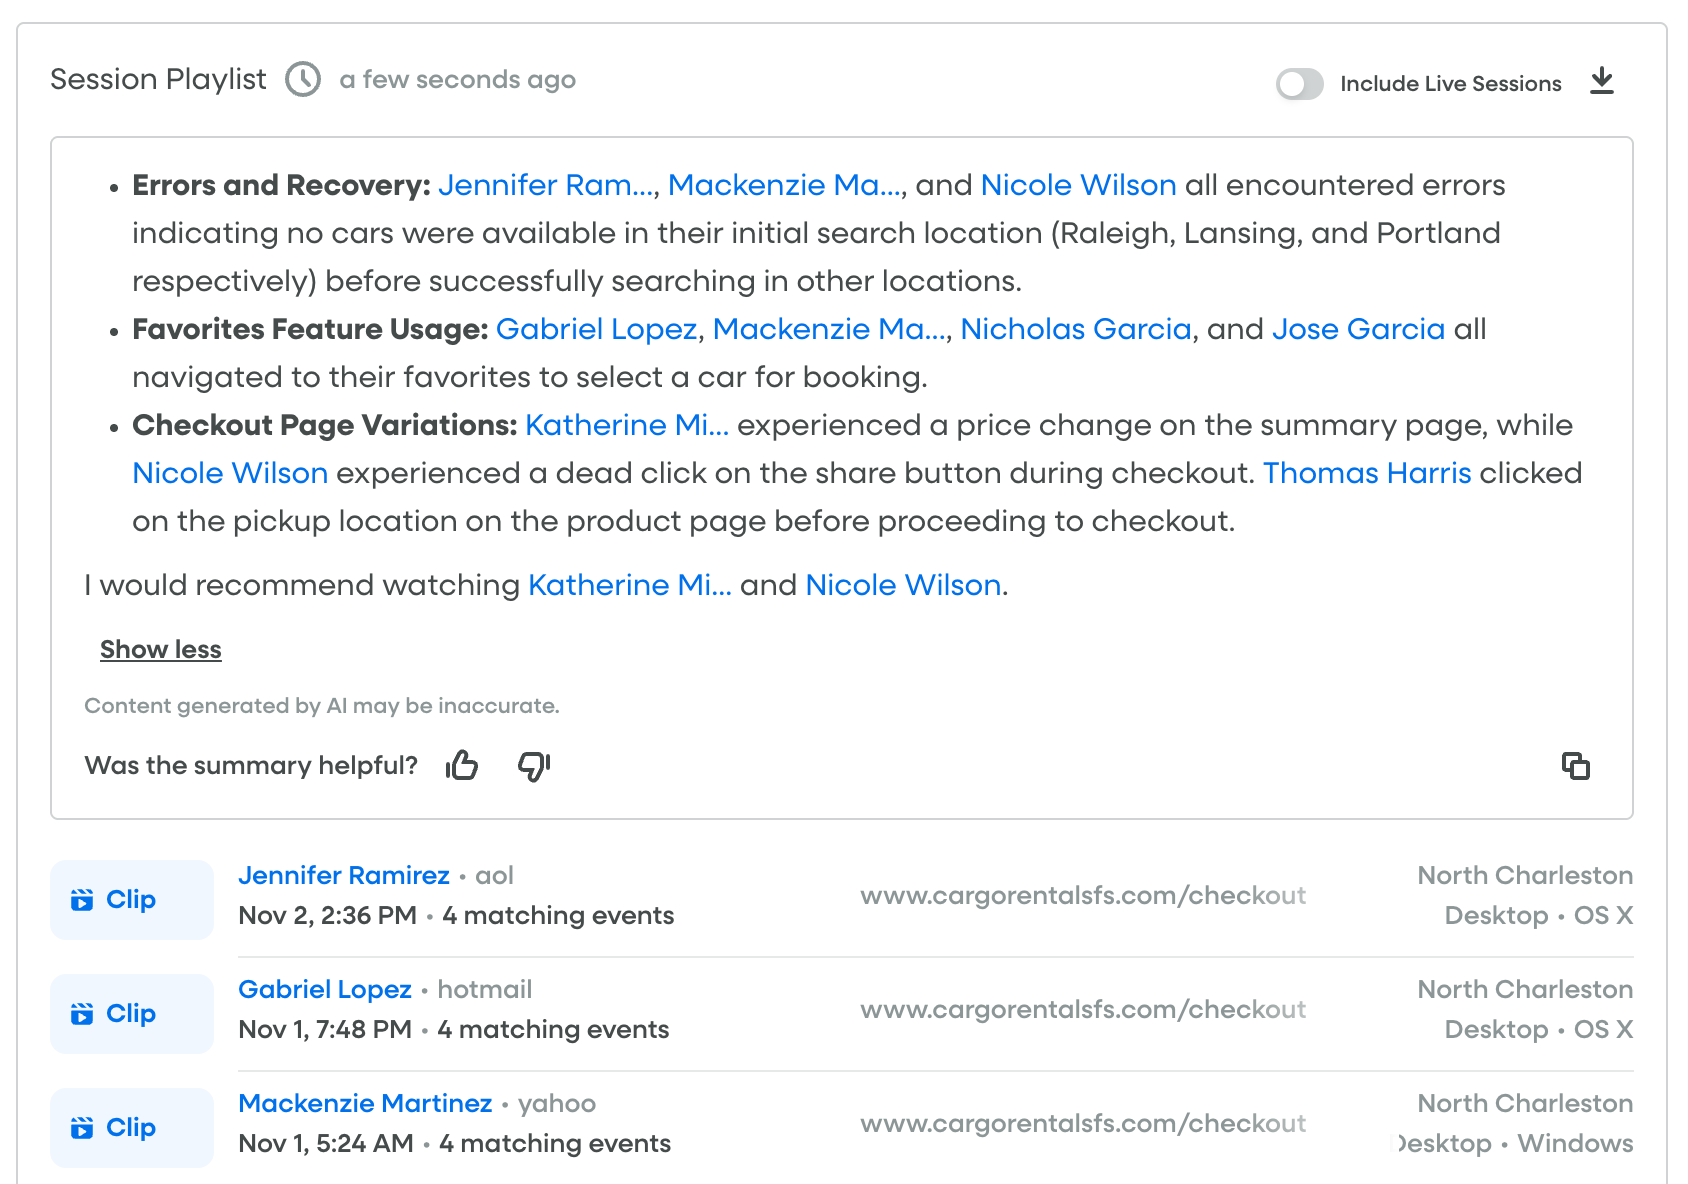Open recommended Katherine Mi... session link
The image size is (1688, 1184).
(629, 585)
